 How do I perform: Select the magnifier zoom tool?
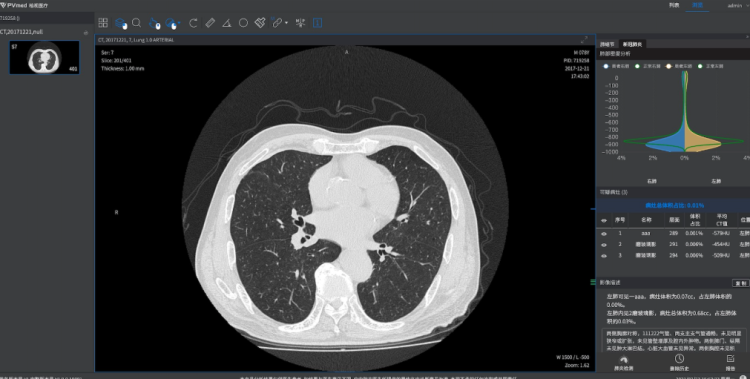[136, 23]
